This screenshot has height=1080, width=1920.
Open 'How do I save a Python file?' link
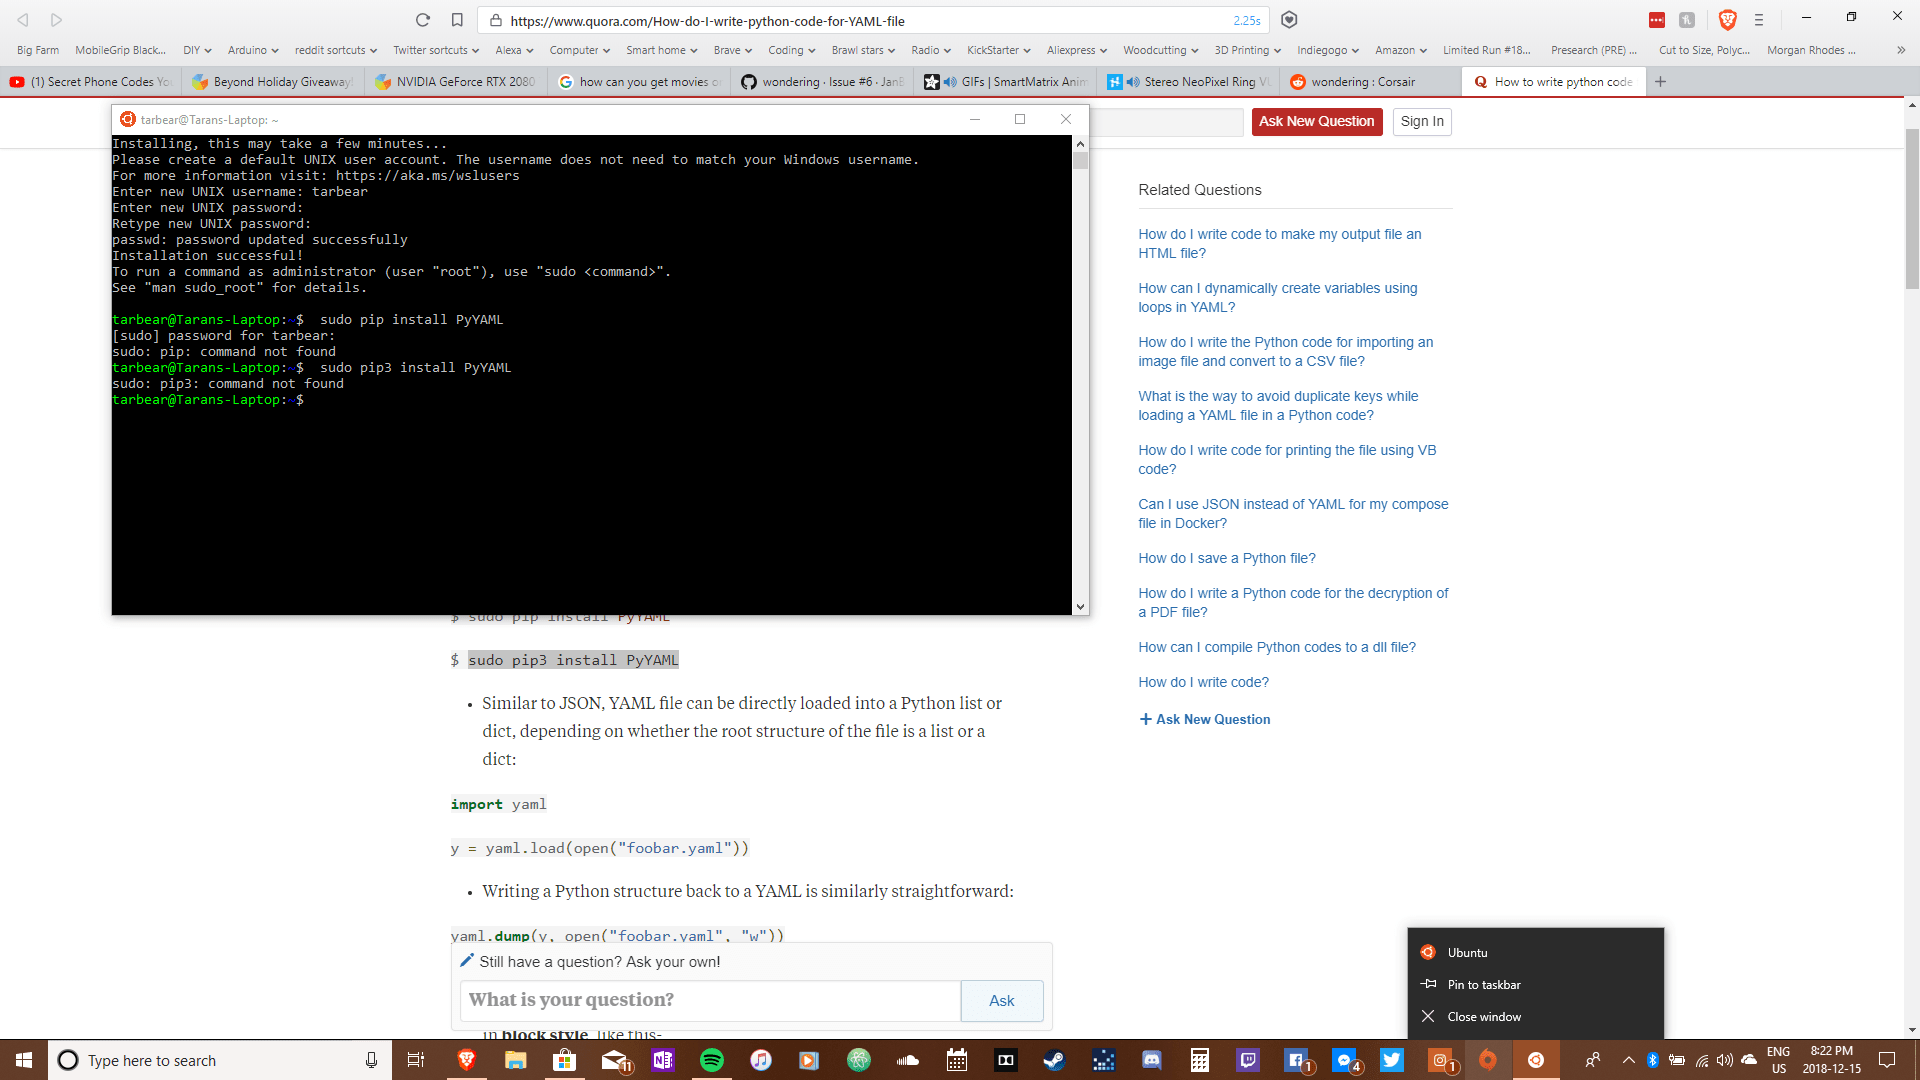pyautogui.click(x=1226, y=558)
